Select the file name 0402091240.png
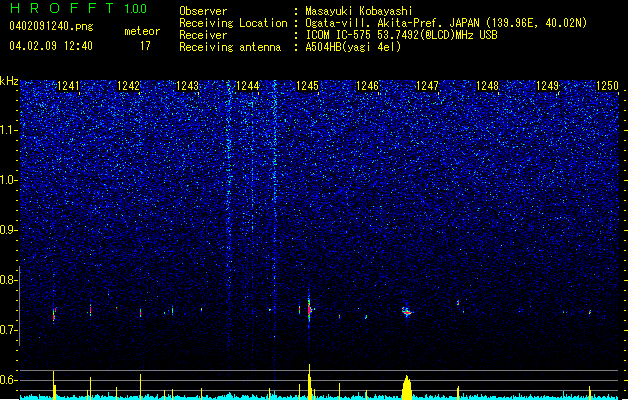This screenshot has width=629, height=400. click(x=51, y=26)
